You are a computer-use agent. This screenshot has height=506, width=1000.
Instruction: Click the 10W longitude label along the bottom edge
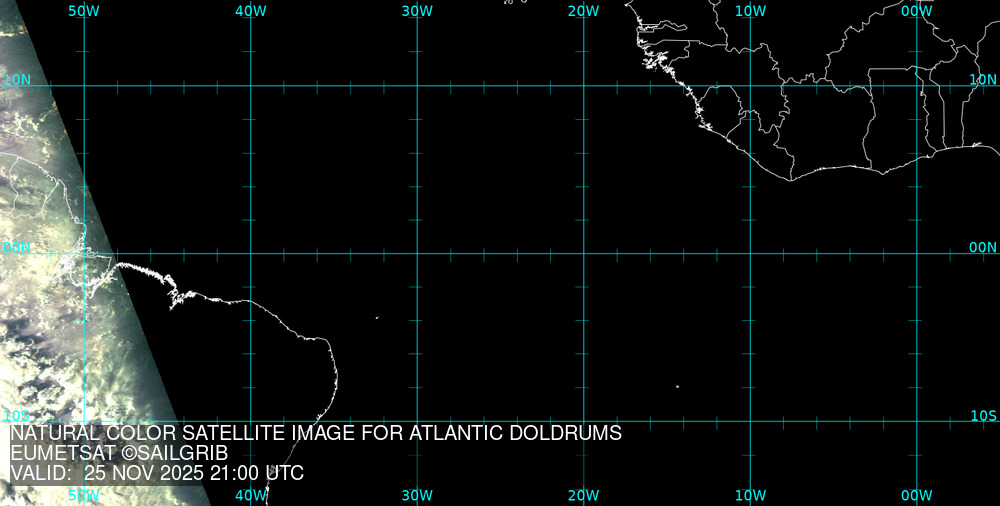750,495
